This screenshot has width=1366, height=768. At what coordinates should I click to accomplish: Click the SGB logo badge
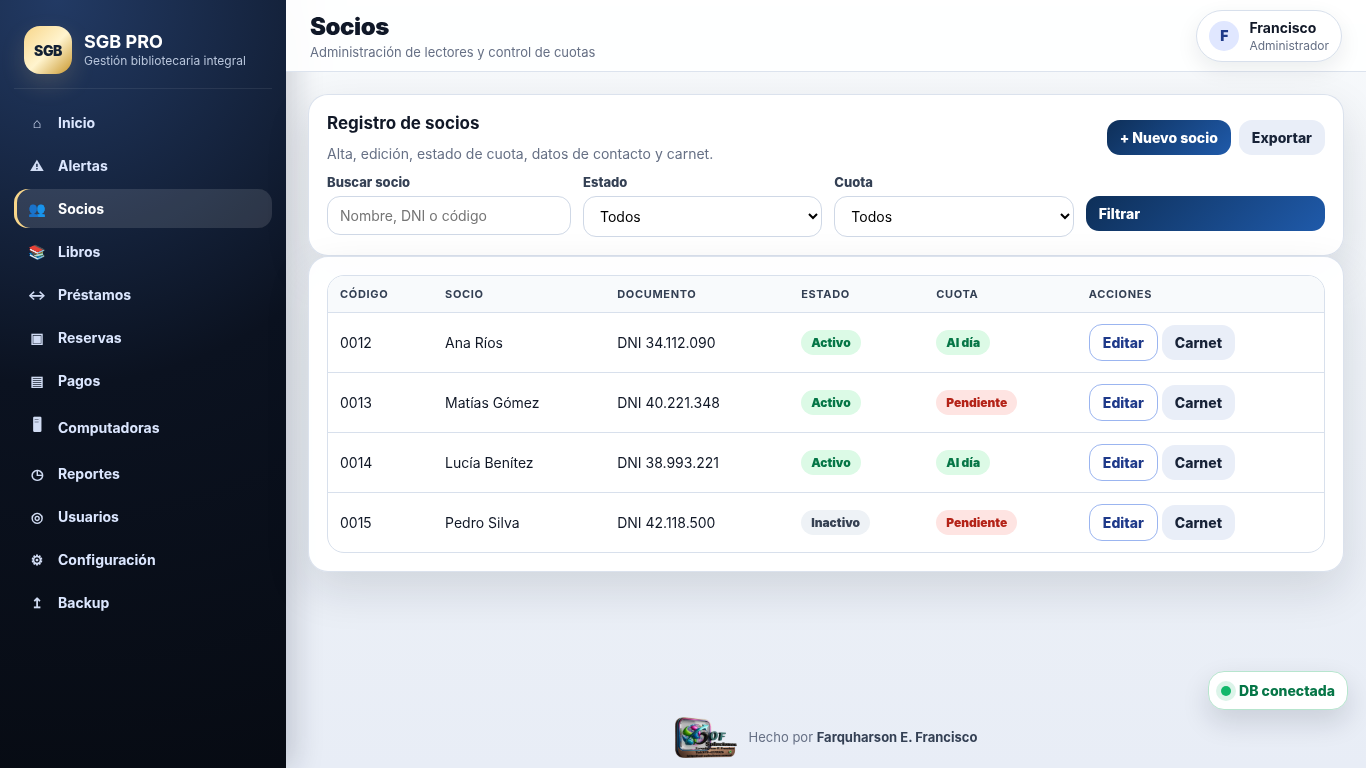pyautogui.click(x=48, y=50)
